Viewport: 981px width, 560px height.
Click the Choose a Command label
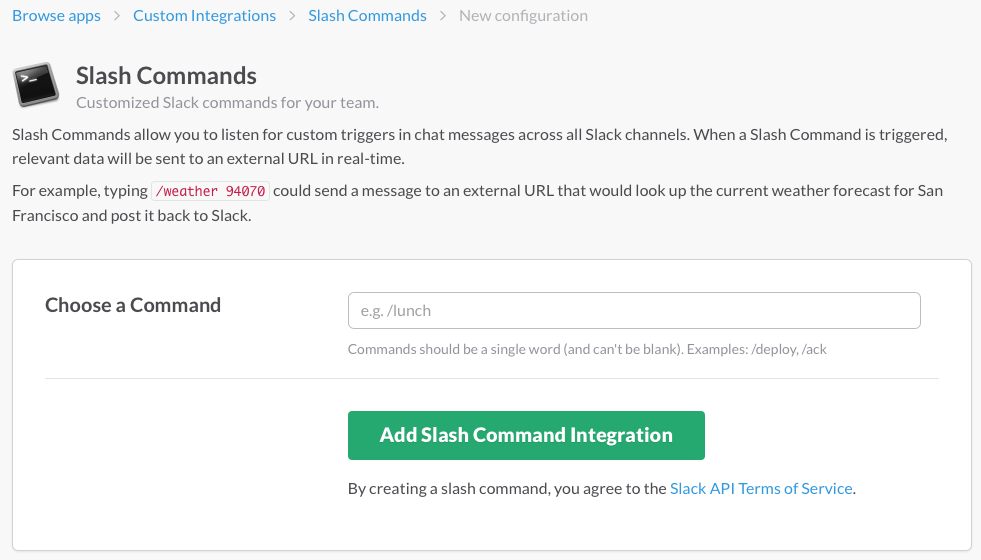point(133,305)
